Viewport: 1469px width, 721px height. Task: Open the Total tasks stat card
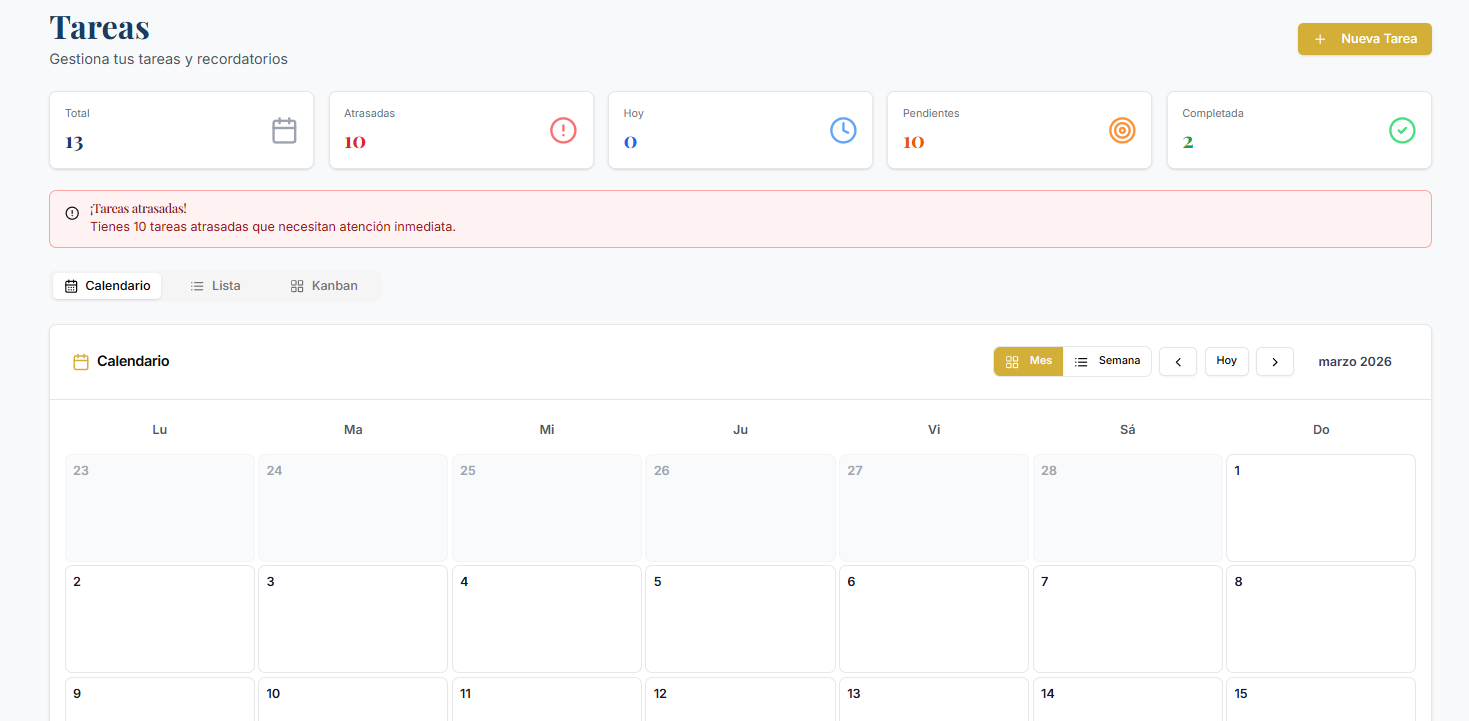[182, 130]
